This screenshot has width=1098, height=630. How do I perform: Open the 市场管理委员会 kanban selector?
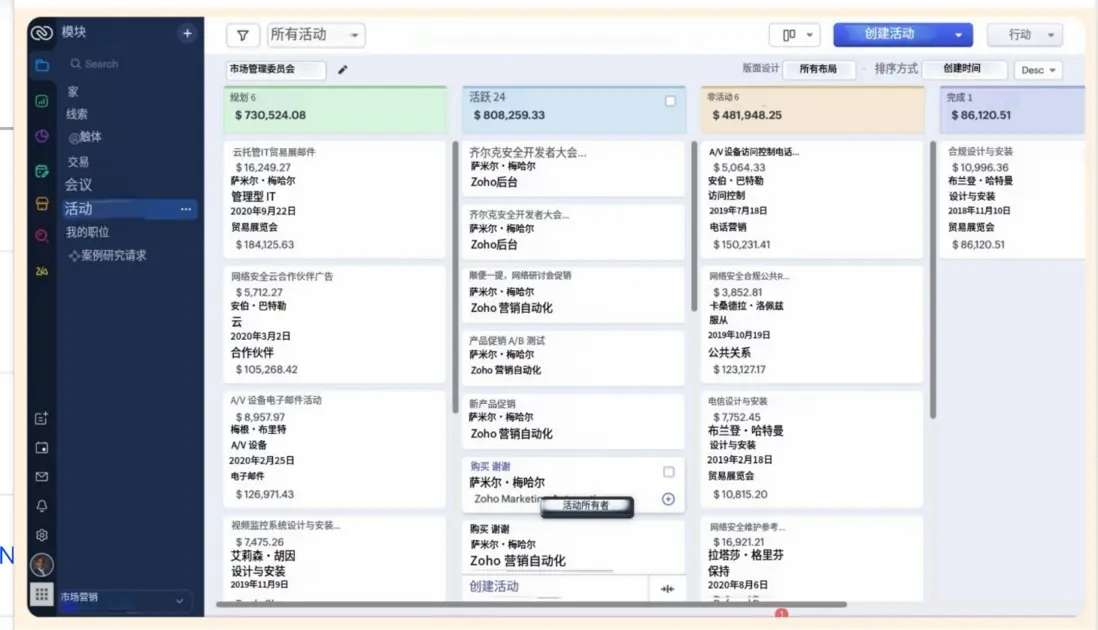tap(276, 69)
